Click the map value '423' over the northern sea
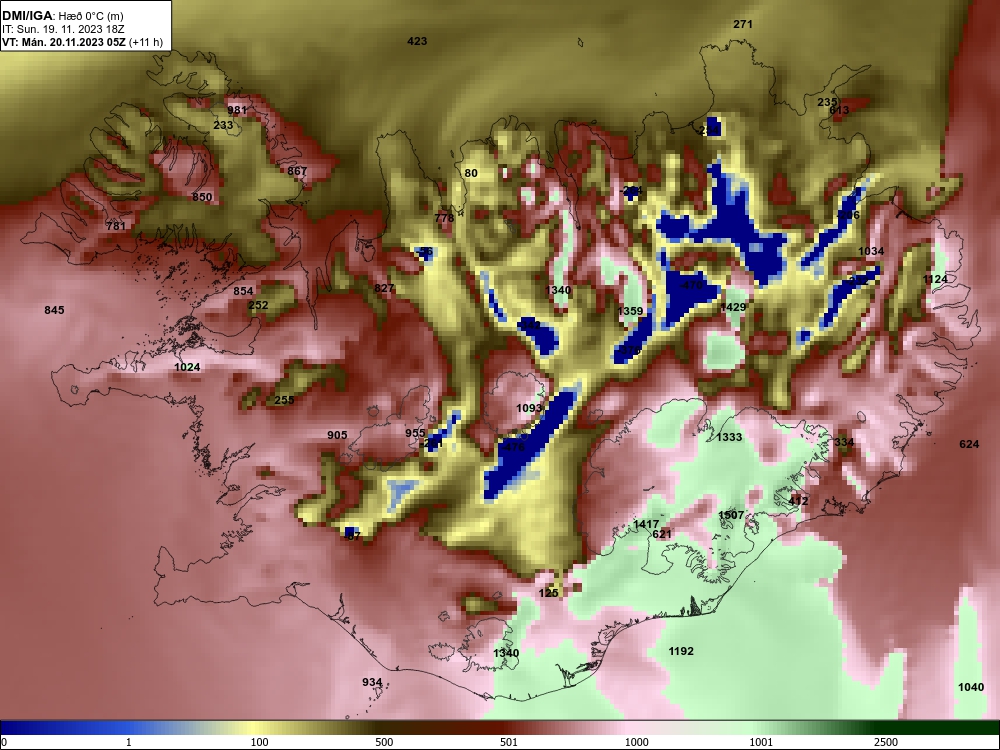 click(x=417, y=41)
